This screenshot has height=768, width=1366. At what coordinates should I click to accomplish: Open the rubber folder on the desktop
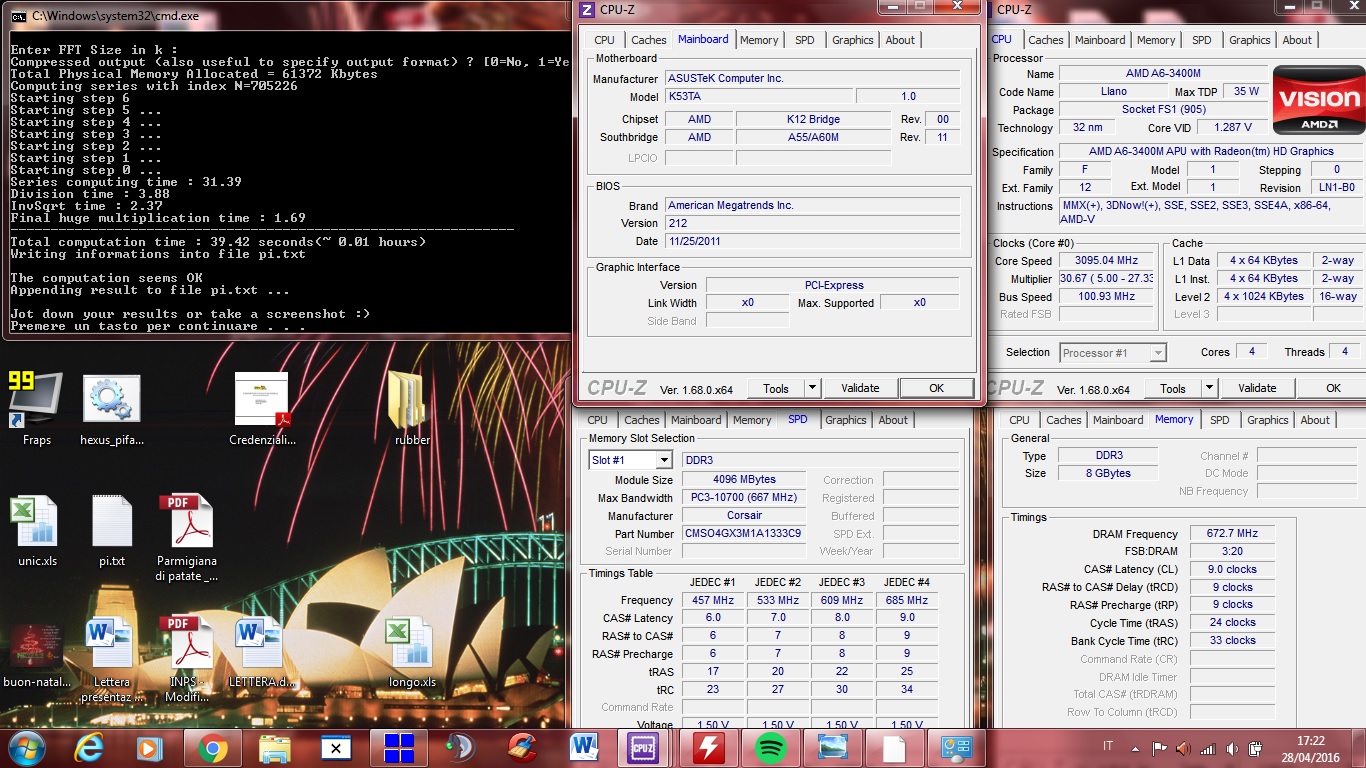(x=412, y=408)
